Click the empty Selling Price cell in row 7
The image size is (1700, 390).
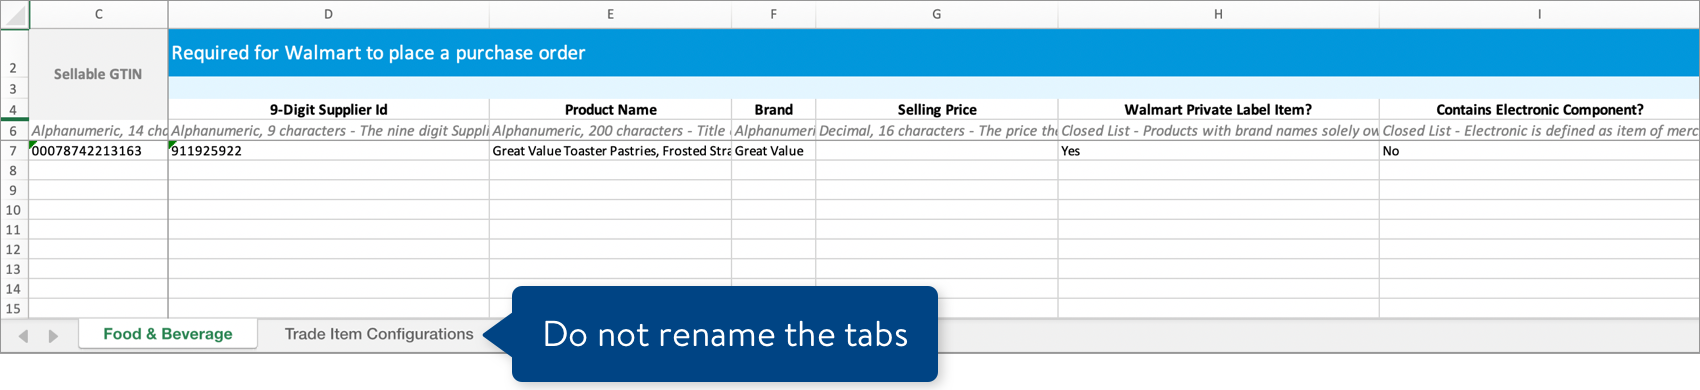937,151
